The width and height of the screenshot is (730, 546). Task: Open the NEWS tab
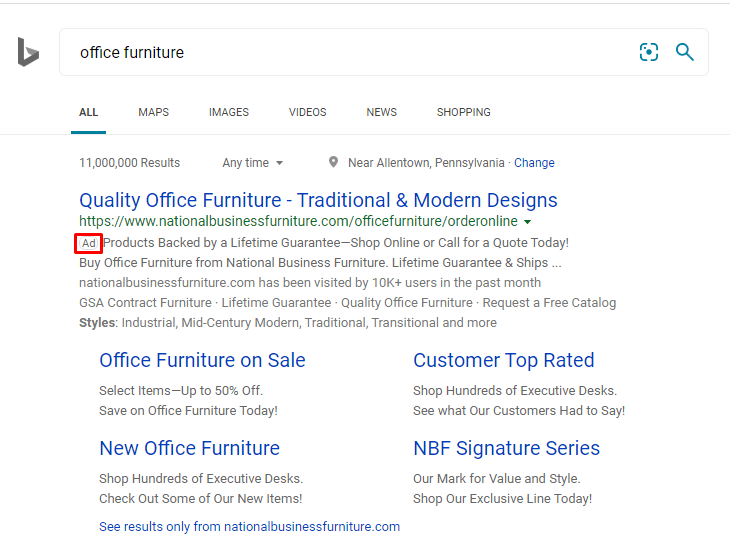[x=381, y=112]
